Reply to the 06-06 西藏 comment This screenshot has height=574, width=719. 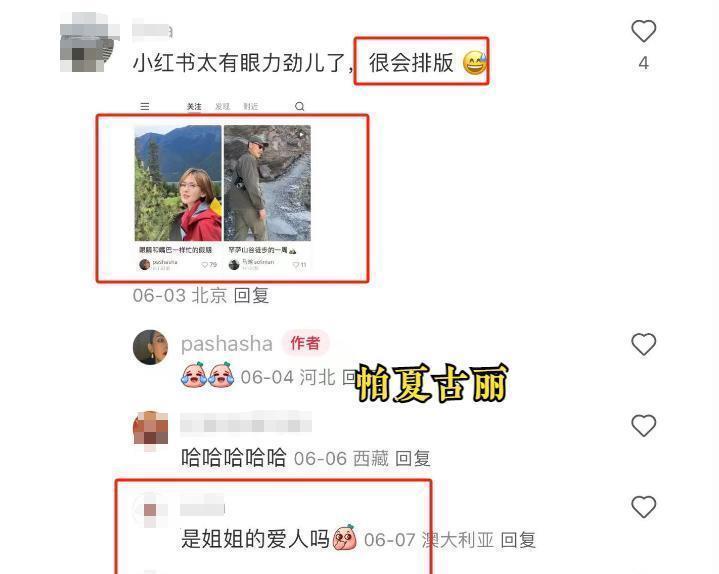pos(413,458)
